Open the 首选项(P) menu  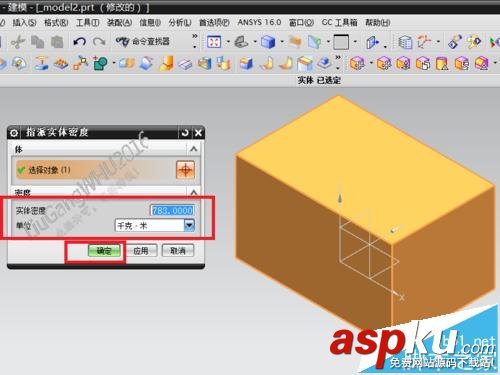point(214,23)
